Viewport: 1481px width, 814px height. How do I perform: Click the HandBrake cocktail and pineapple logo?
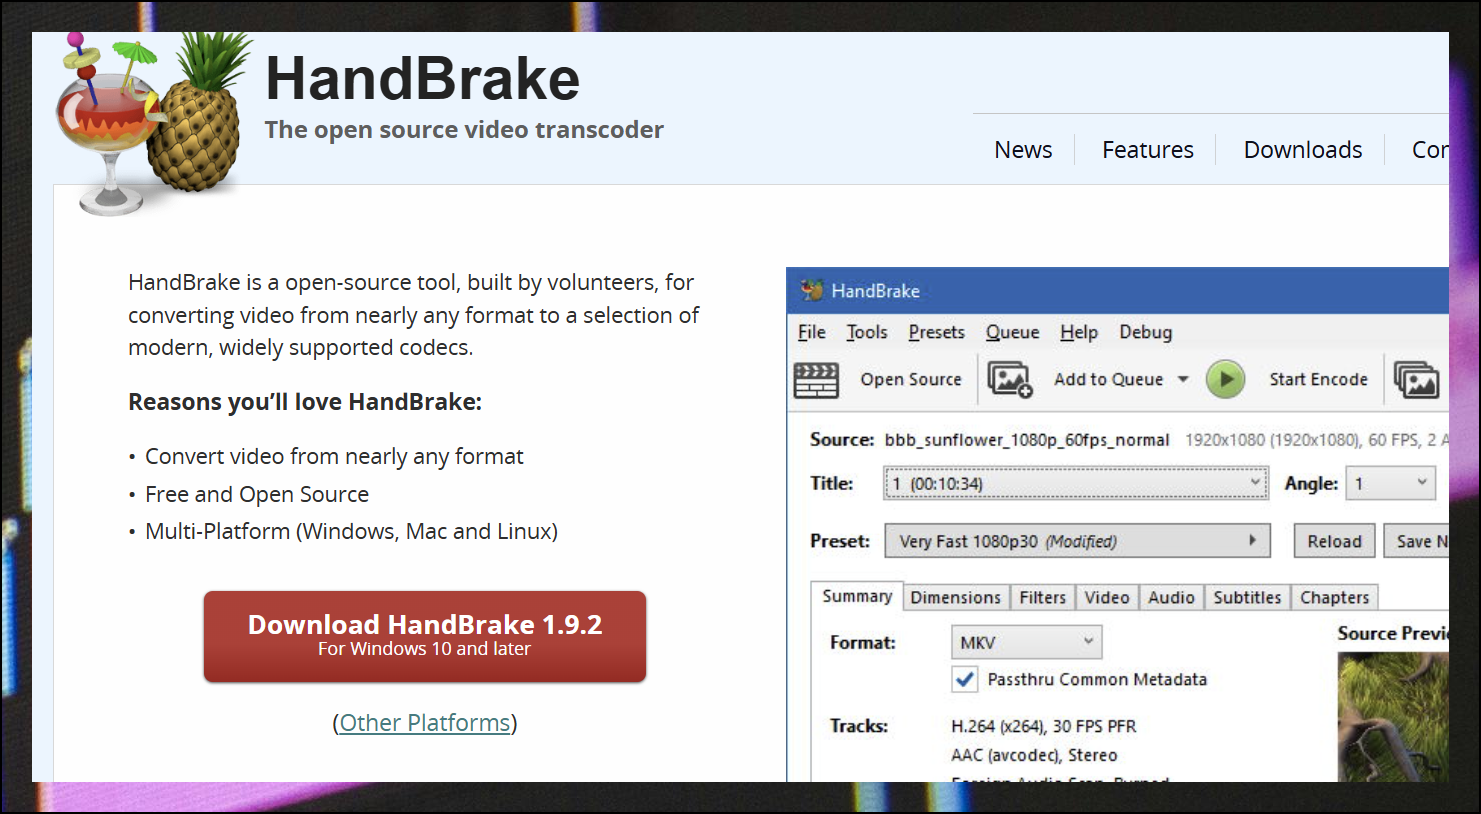[155, 123]
